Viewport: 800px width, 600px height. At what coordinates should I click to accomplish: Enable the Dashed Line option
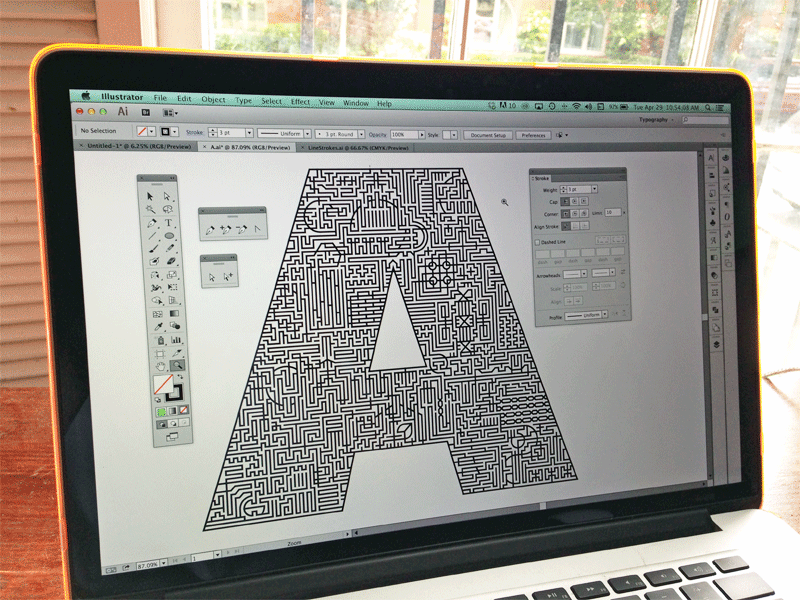(538, 241)
